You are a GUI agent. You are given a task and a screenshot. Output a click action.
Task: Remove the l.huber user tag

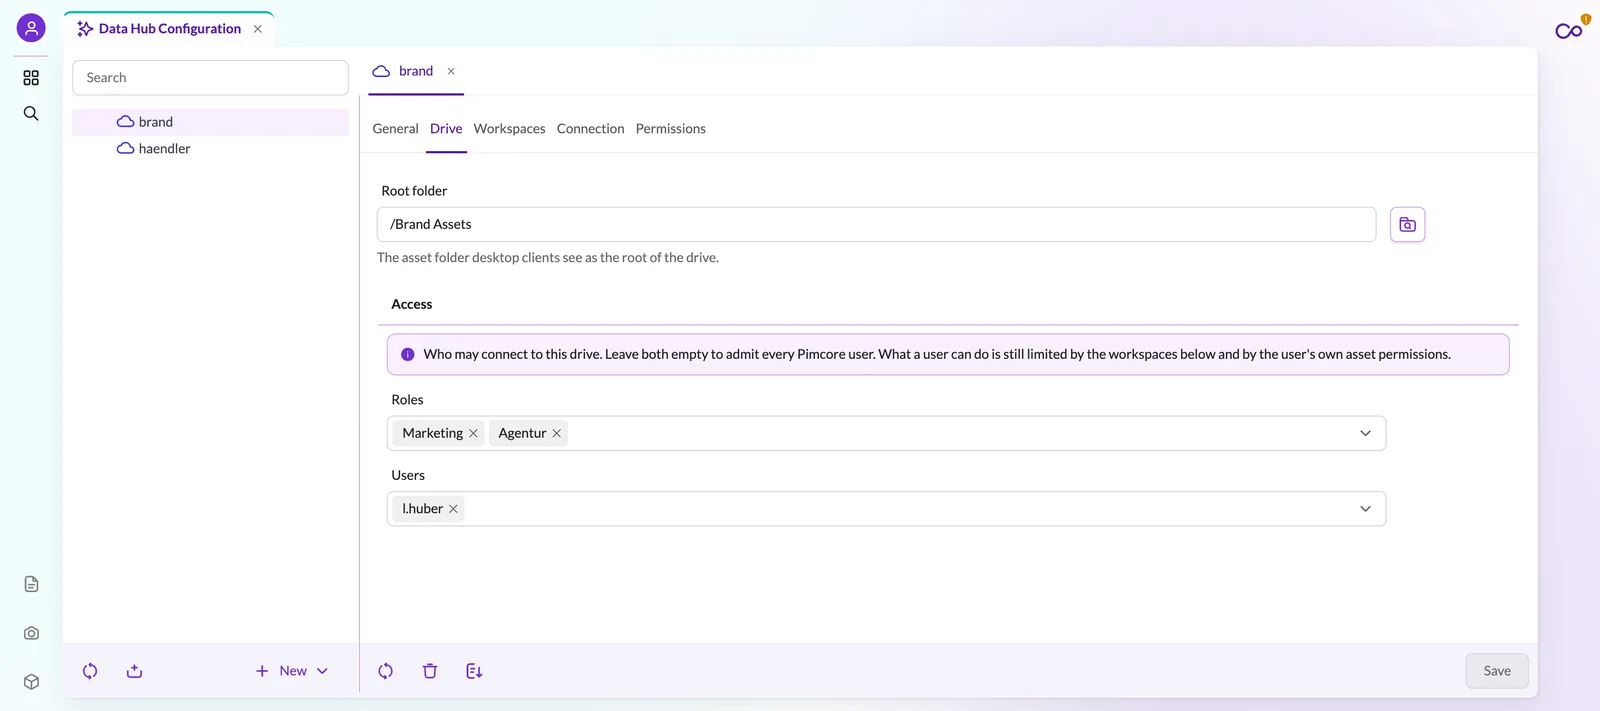click(453, 509)
